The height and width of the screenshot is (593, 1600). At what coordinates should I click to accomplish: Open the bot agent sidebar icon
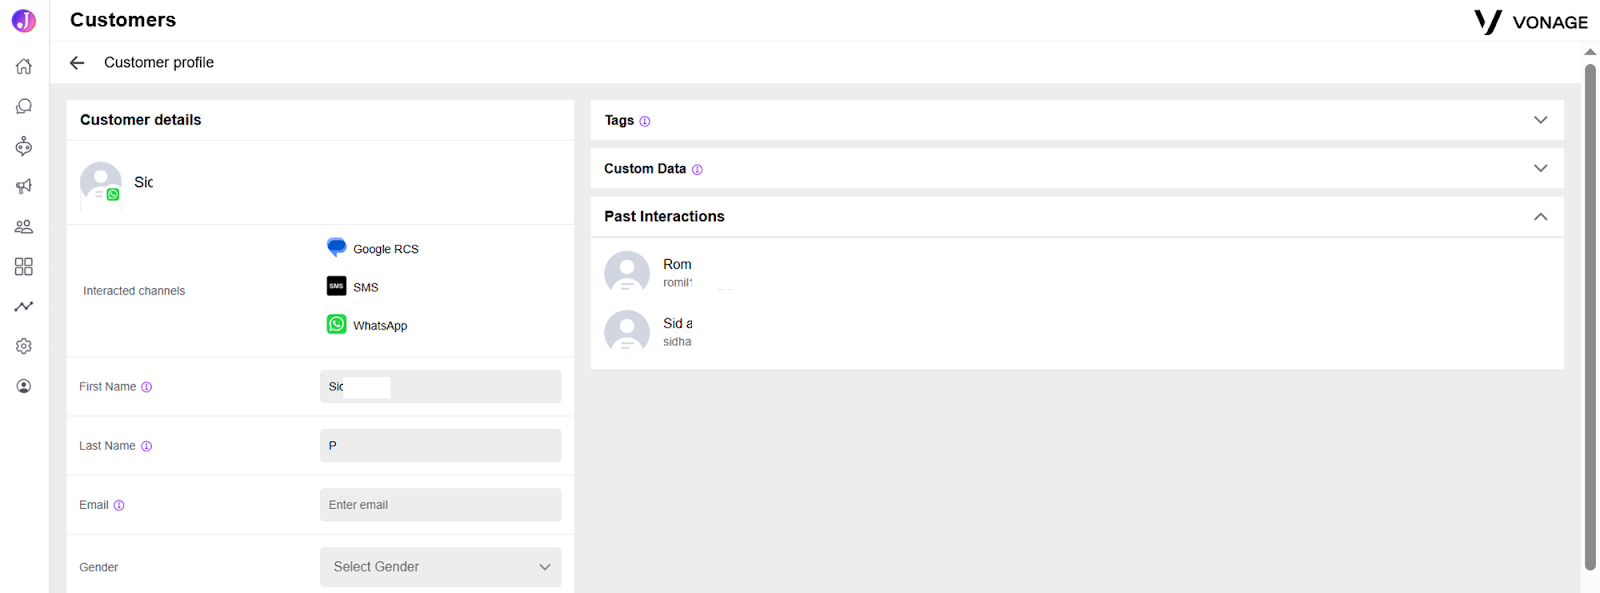[24, 147]
